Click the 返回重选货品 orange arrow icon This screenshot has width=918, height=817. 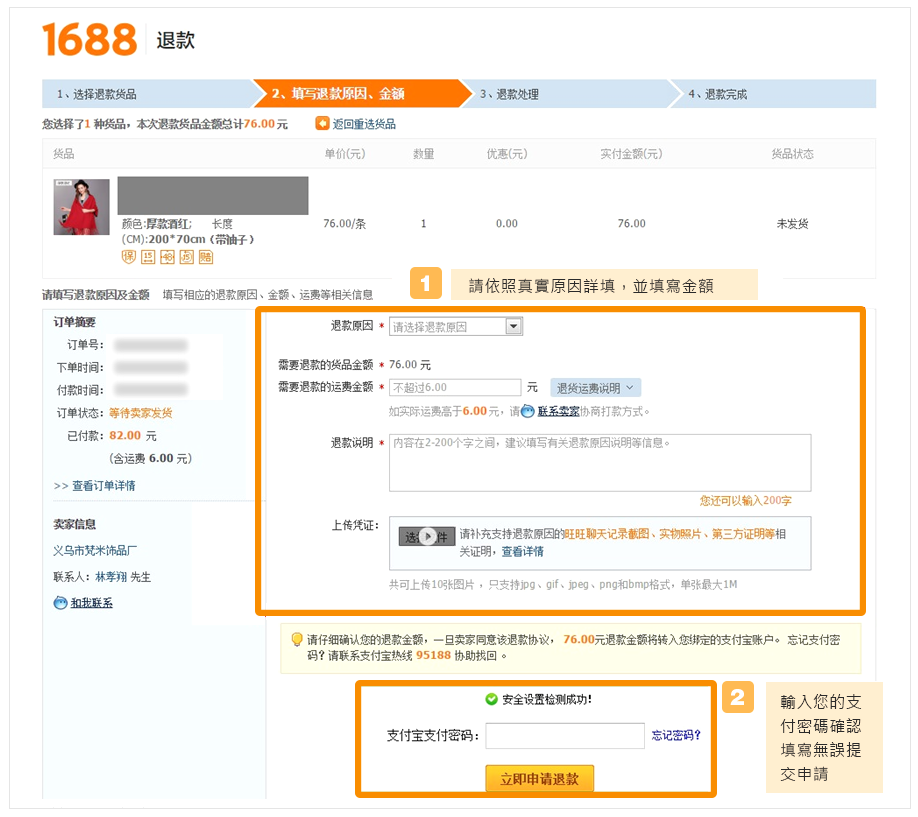(322, 124)
